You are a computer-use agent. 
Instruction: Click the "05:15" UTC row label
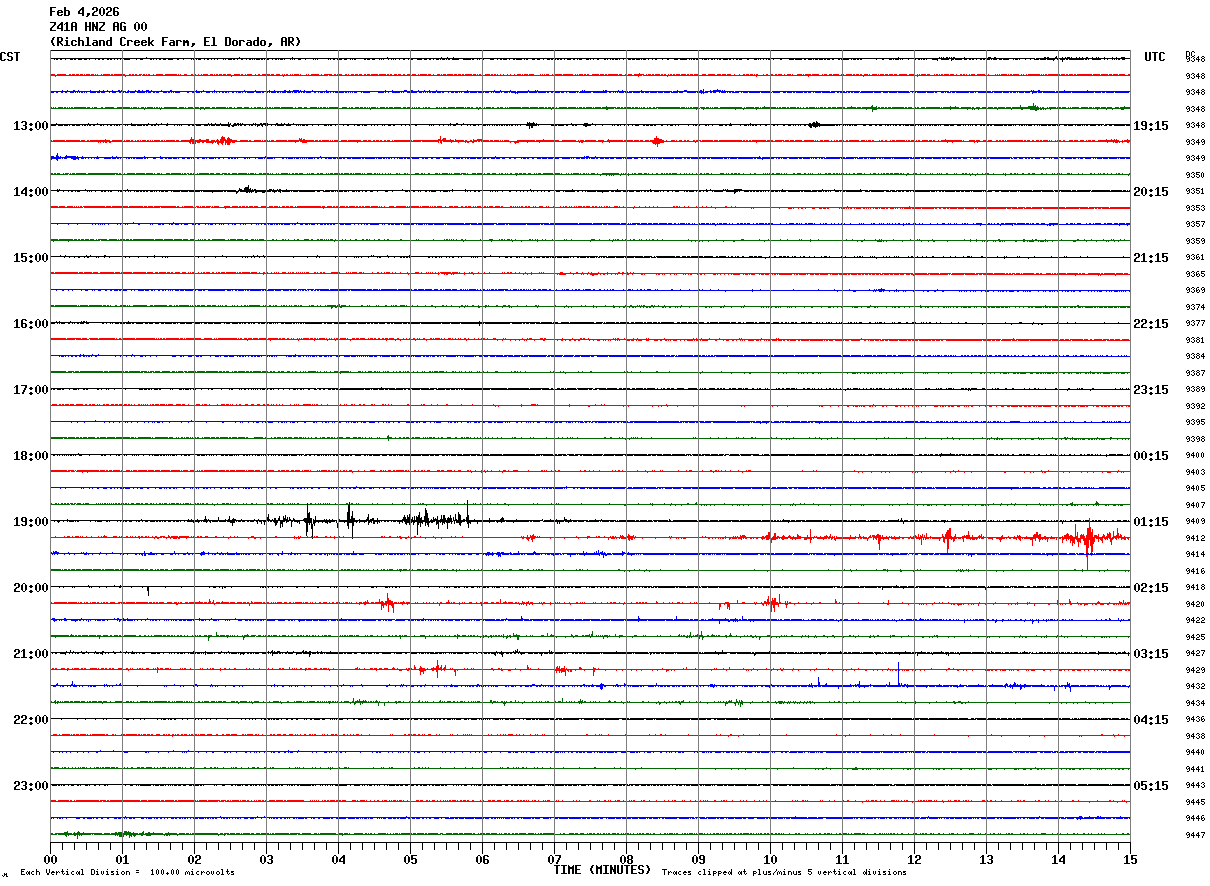point(1151,786)
